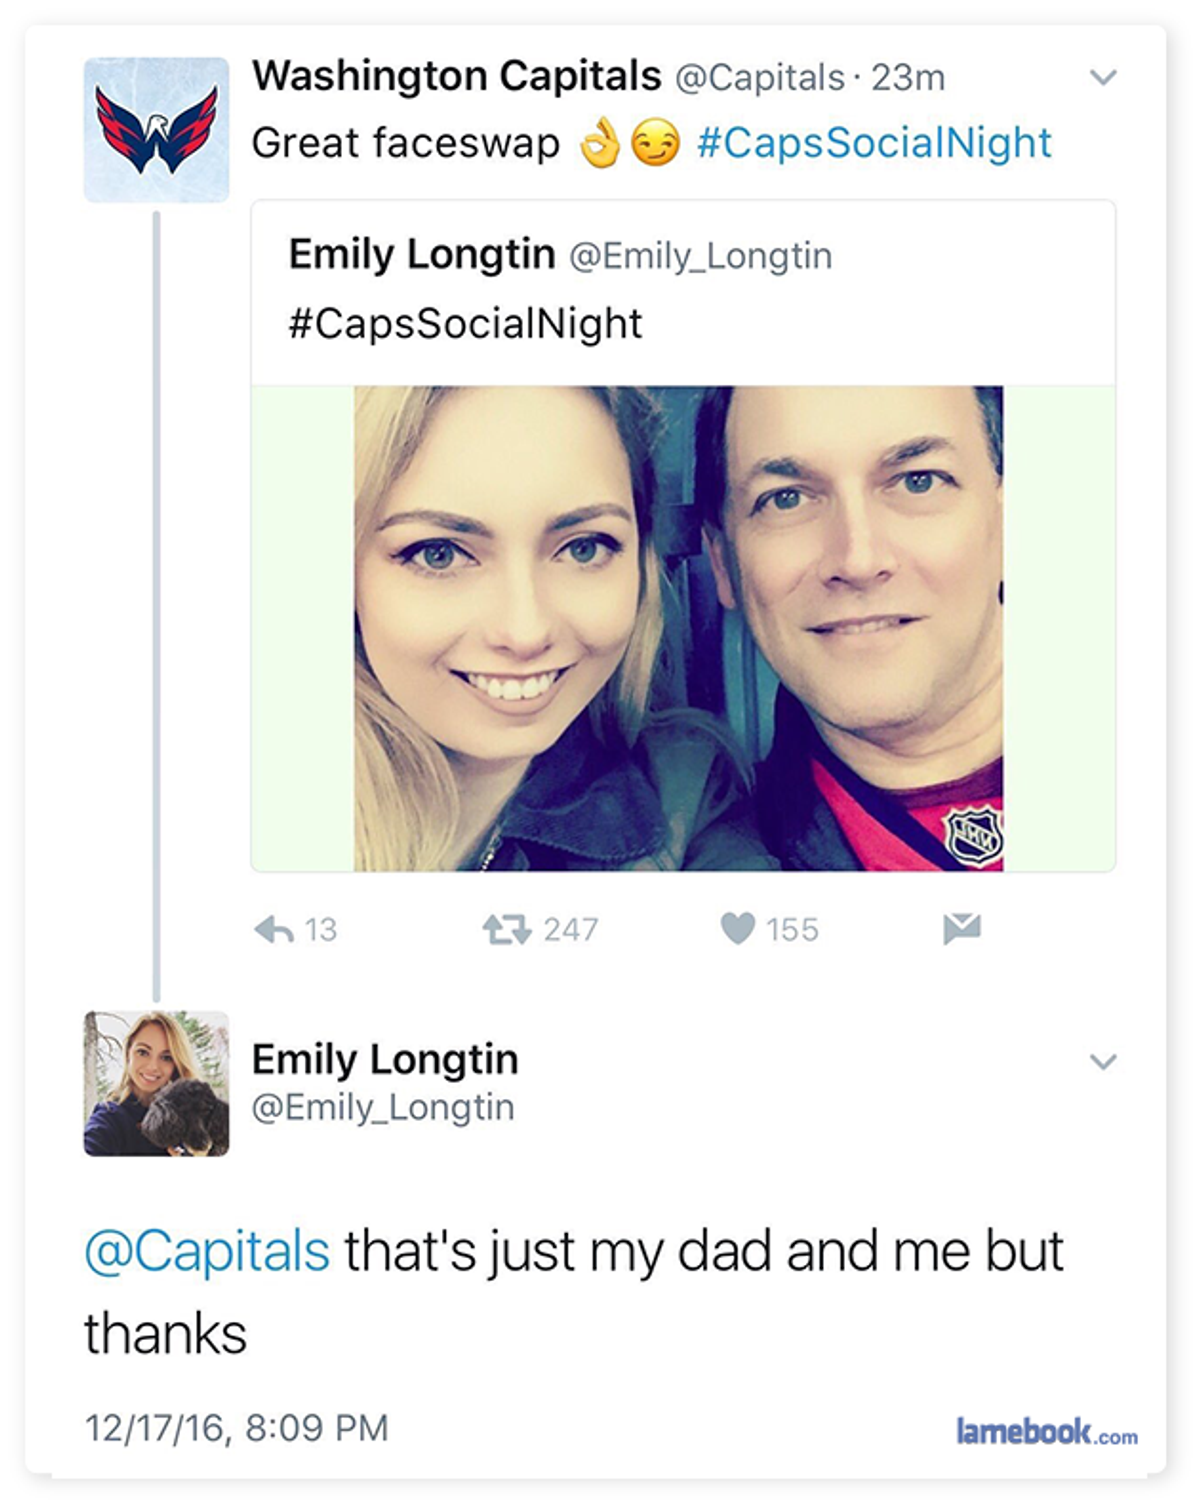
Task: View the quoted selfie photo
Action: tap(679, 629)
